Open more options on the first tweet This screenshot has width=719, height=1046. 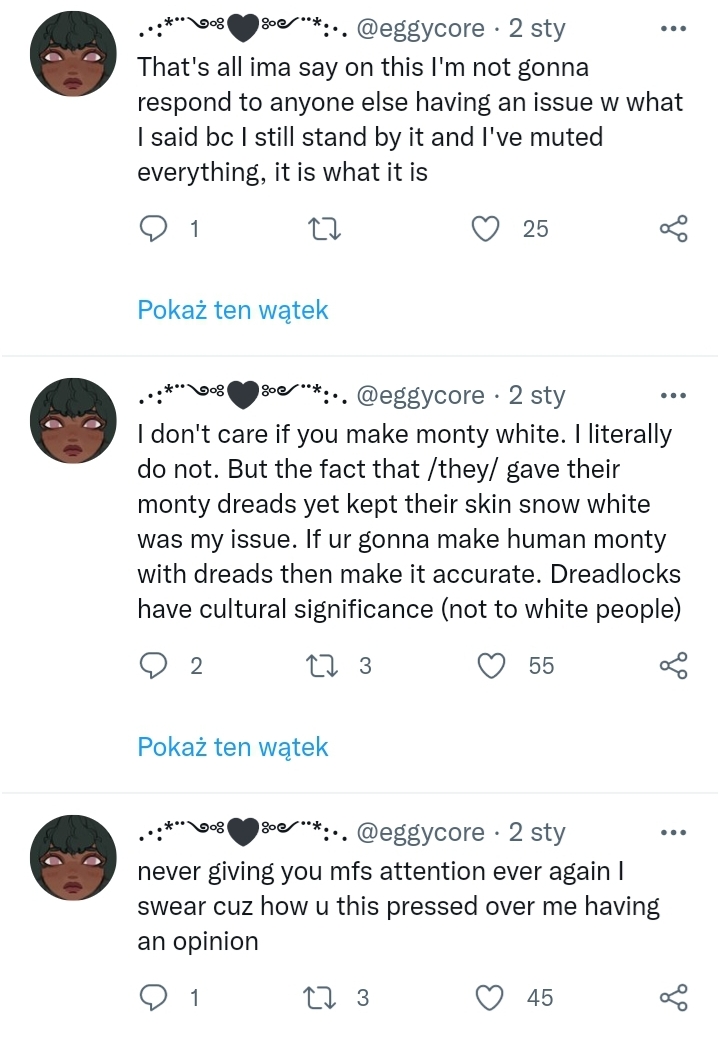click(674, 29)
